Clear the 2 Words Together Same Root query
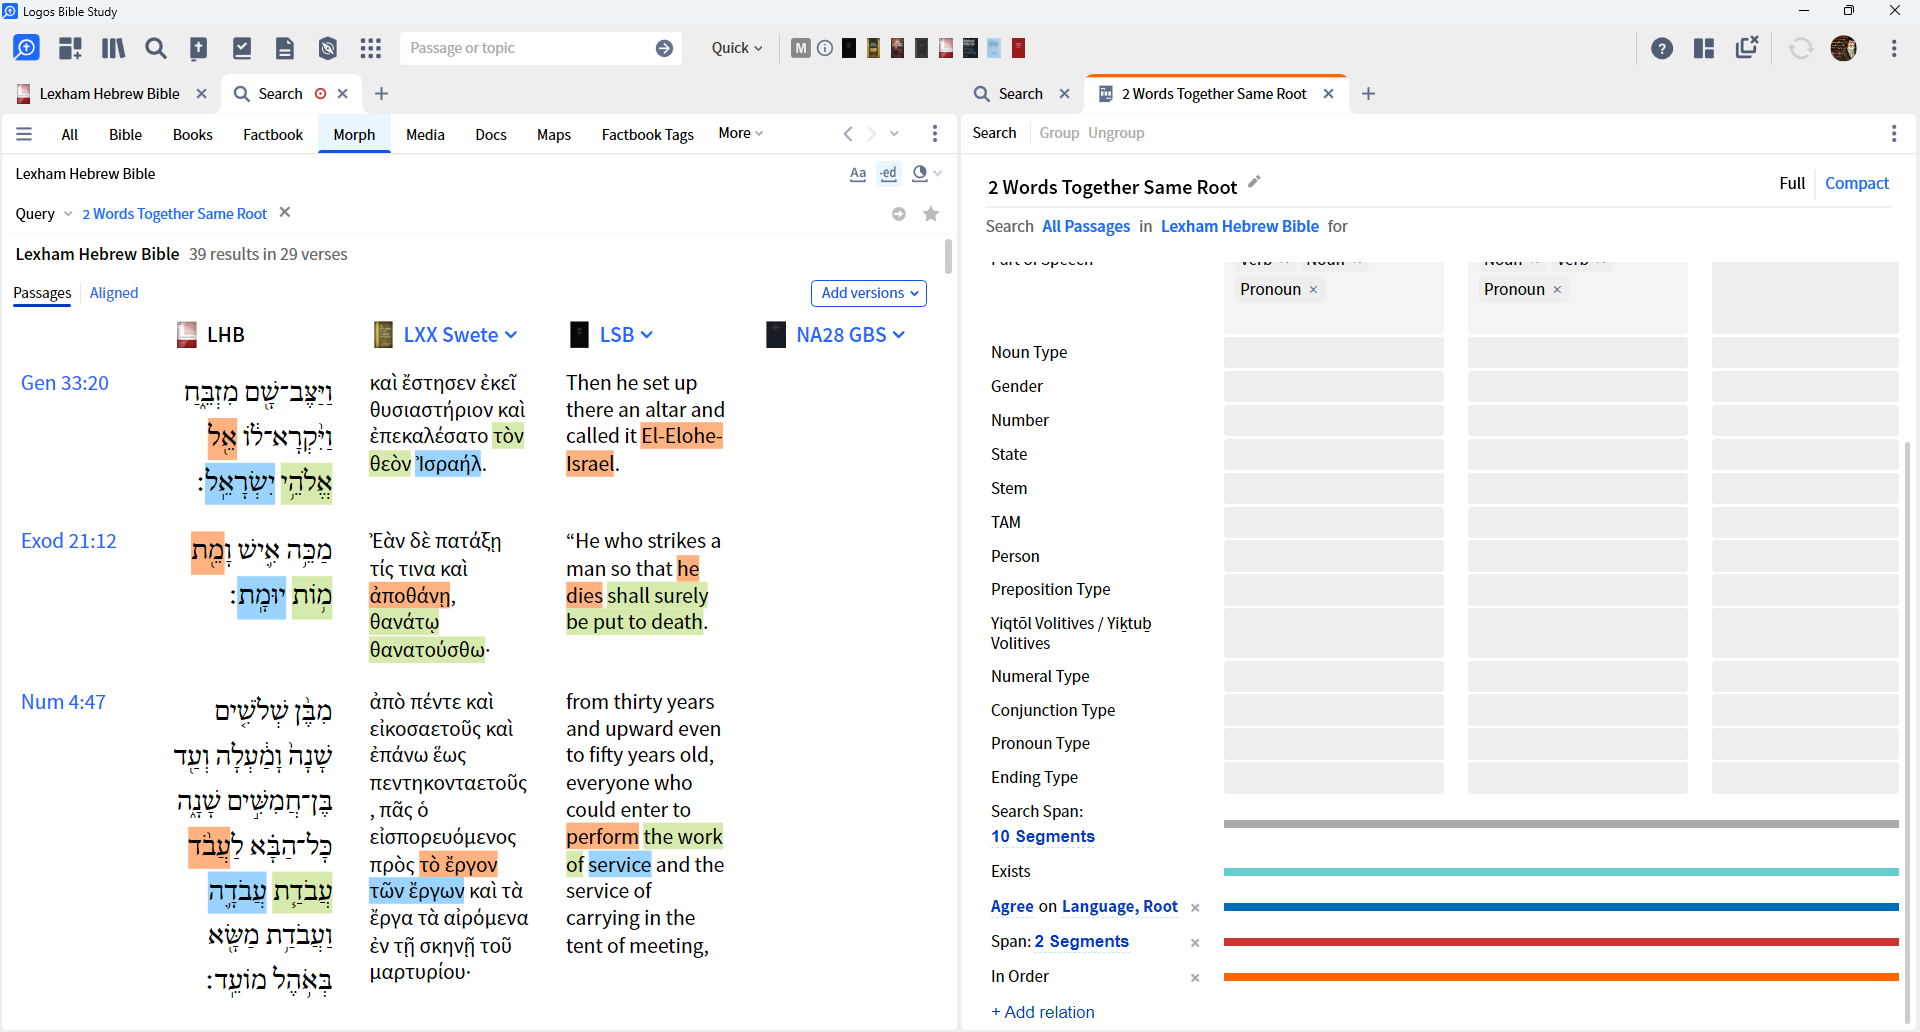 pos(285,212)
